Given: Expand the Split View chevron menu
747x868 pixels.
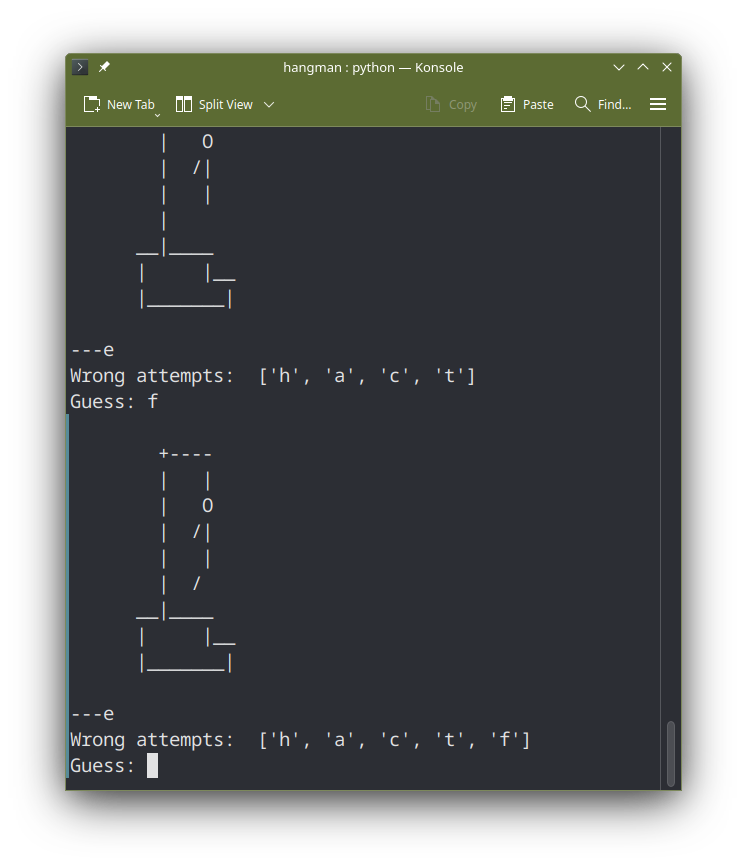Looking at the screenshot, I should point(269,104).
